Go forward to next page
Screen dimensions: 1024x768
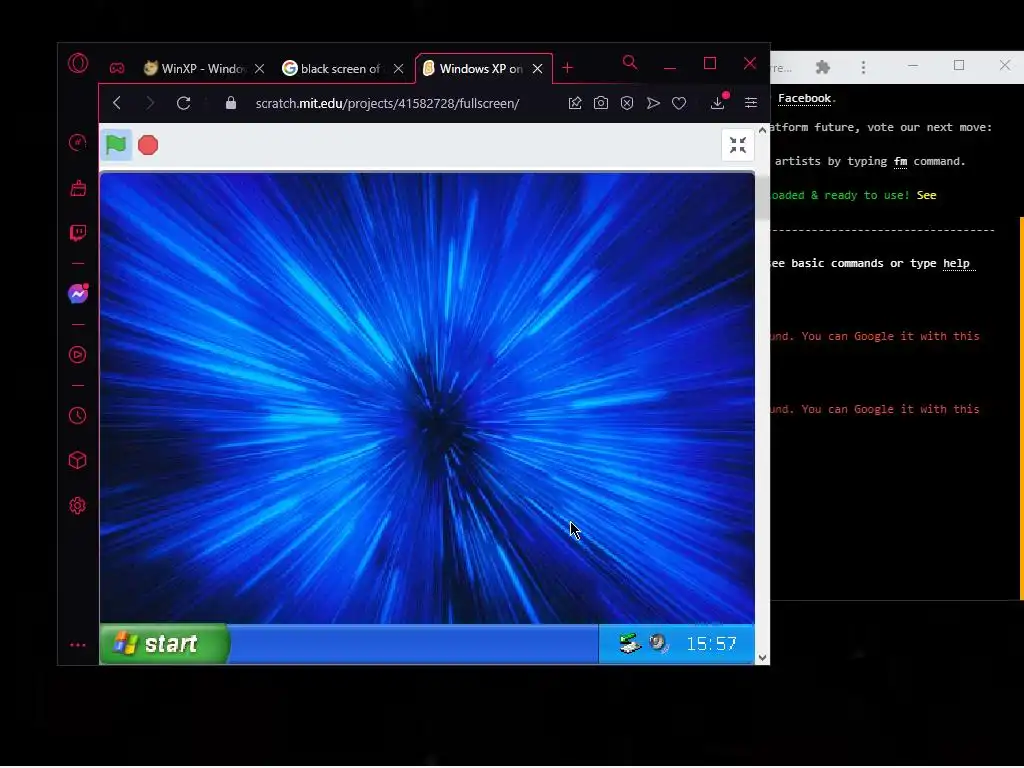(150, 103)
